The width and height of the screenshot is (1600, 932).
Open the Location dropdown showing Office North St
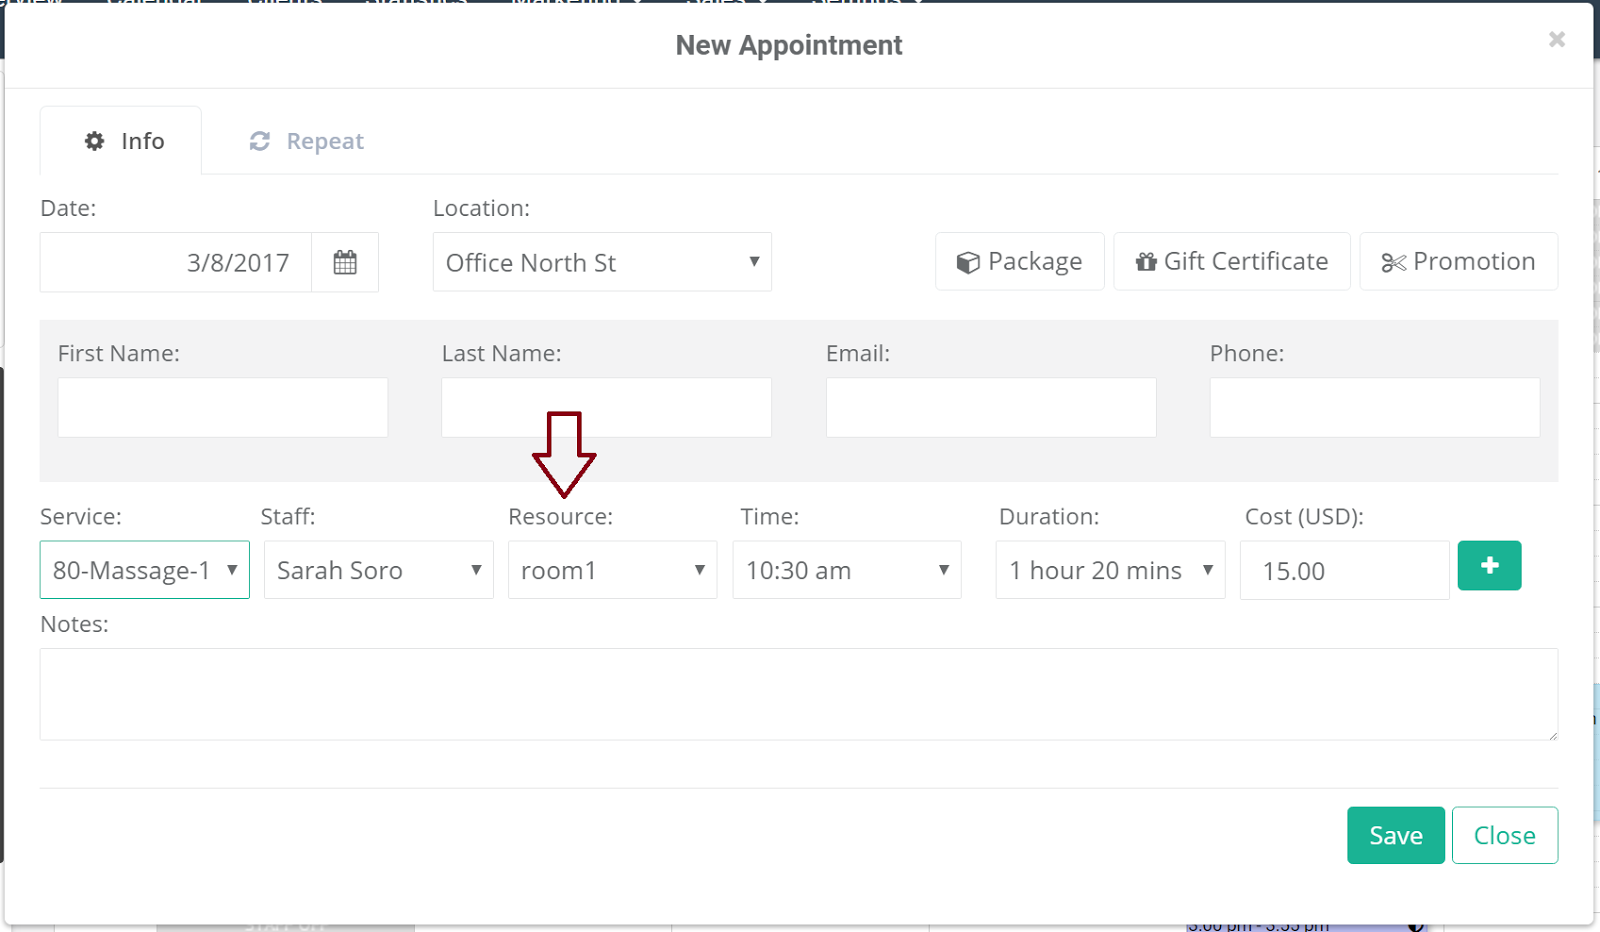click(x=601, y=262)
